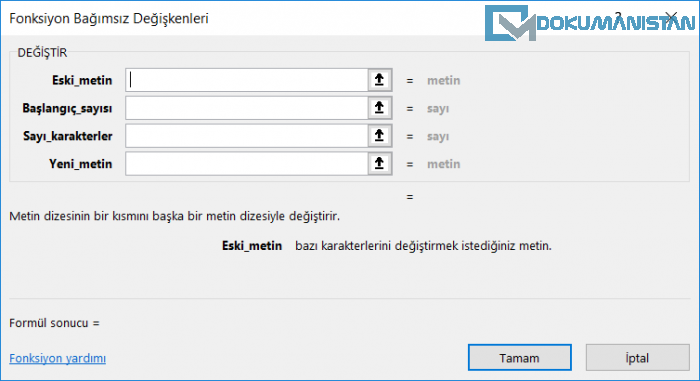Image resolution: width=700 pixels, height=381 pixels.
Task: Click the 'bazı karakterlerini değiştirmek istediğiniz metin.' text
Action: point(423,246)
